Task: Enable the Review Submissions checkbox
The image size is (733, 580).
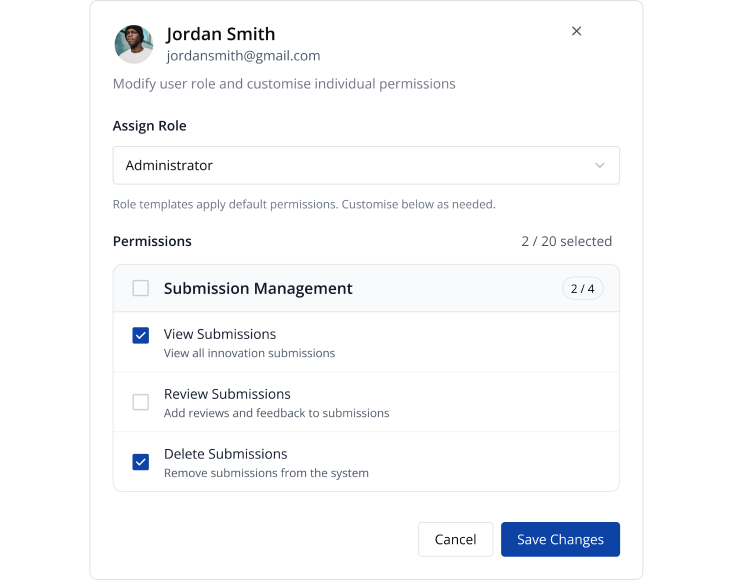Action: 141,402
